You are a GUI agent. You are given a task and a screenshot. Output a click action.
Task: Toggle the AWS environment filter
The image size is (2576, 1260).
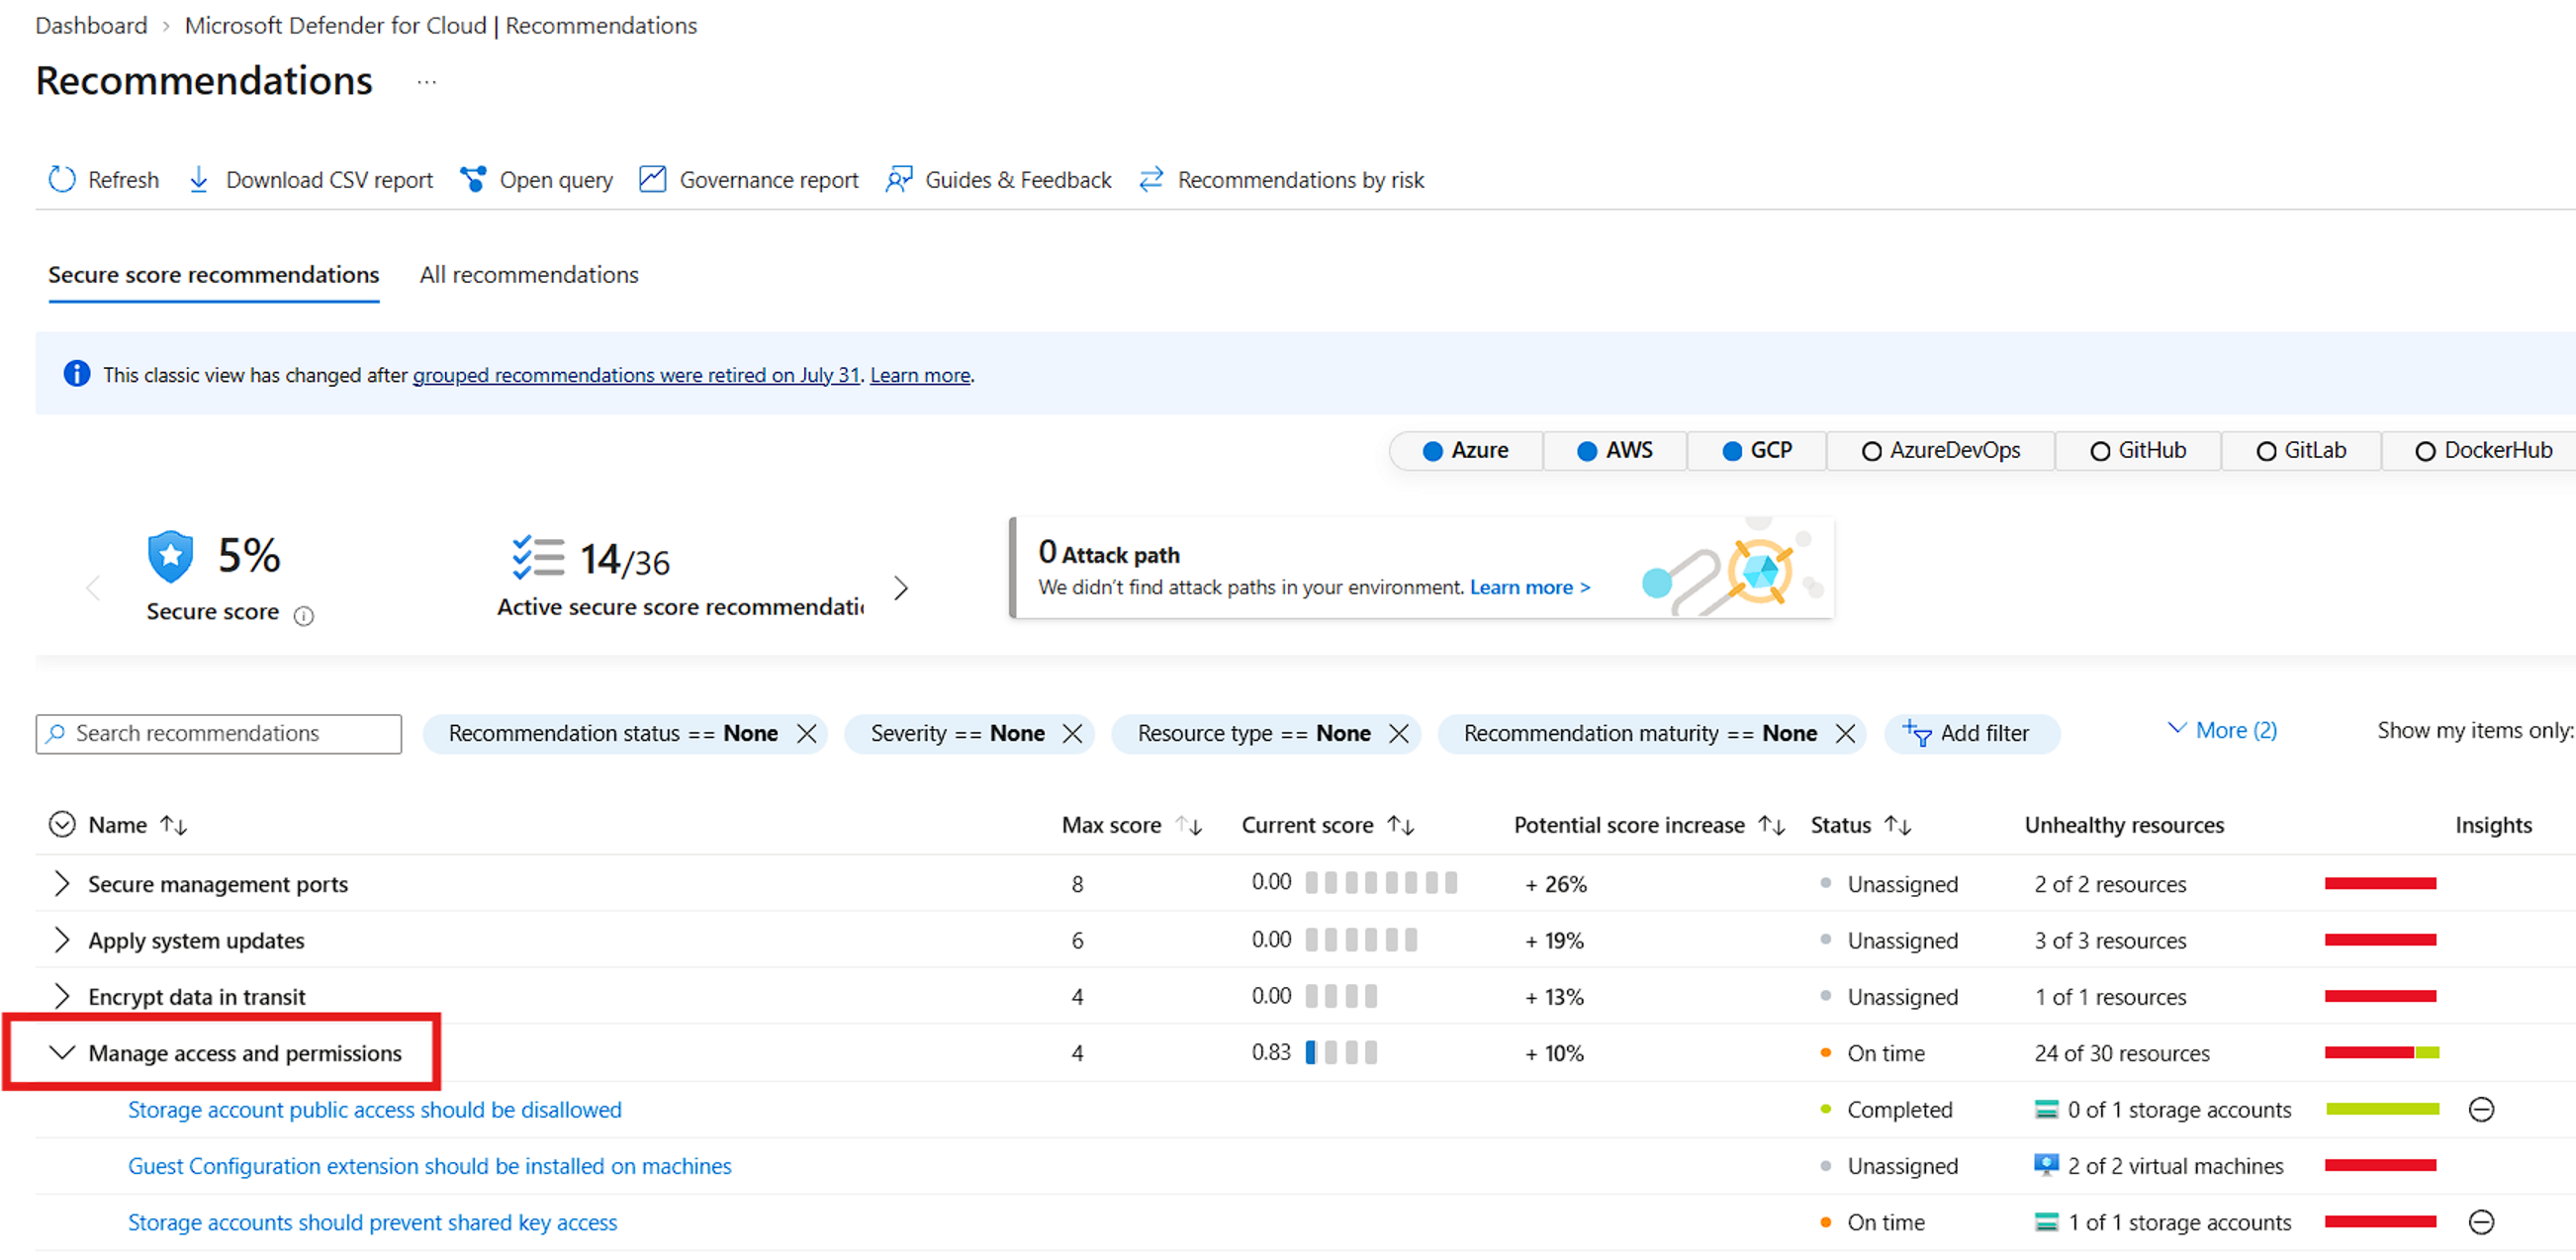[x=1615, y=450]
